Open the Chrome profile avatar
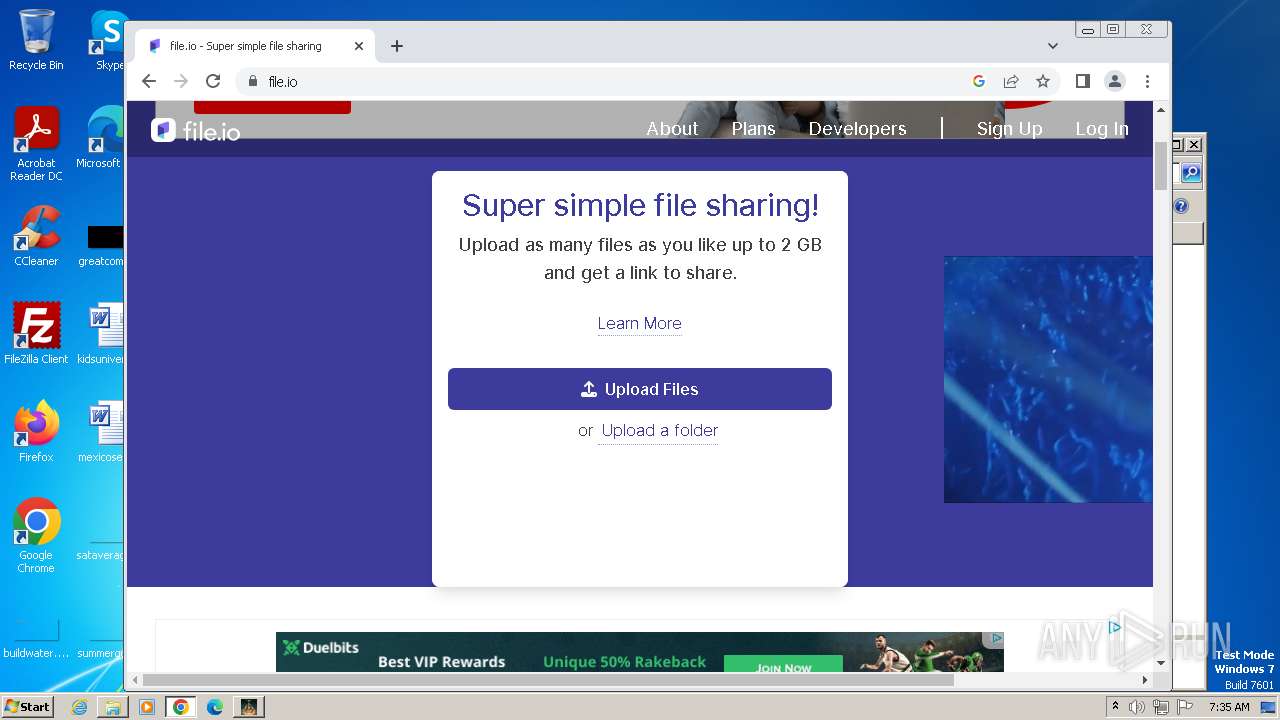The width and height of the screenshot is (1280, 720). tap(1115, 82)
